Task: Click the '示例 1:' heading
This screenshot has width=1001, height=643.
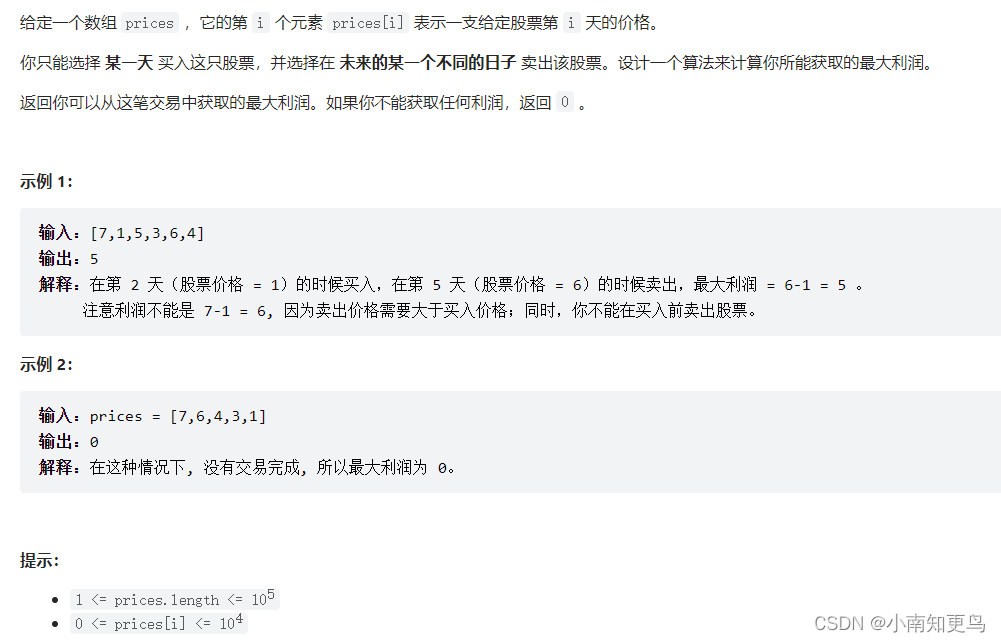Action: 46,182
